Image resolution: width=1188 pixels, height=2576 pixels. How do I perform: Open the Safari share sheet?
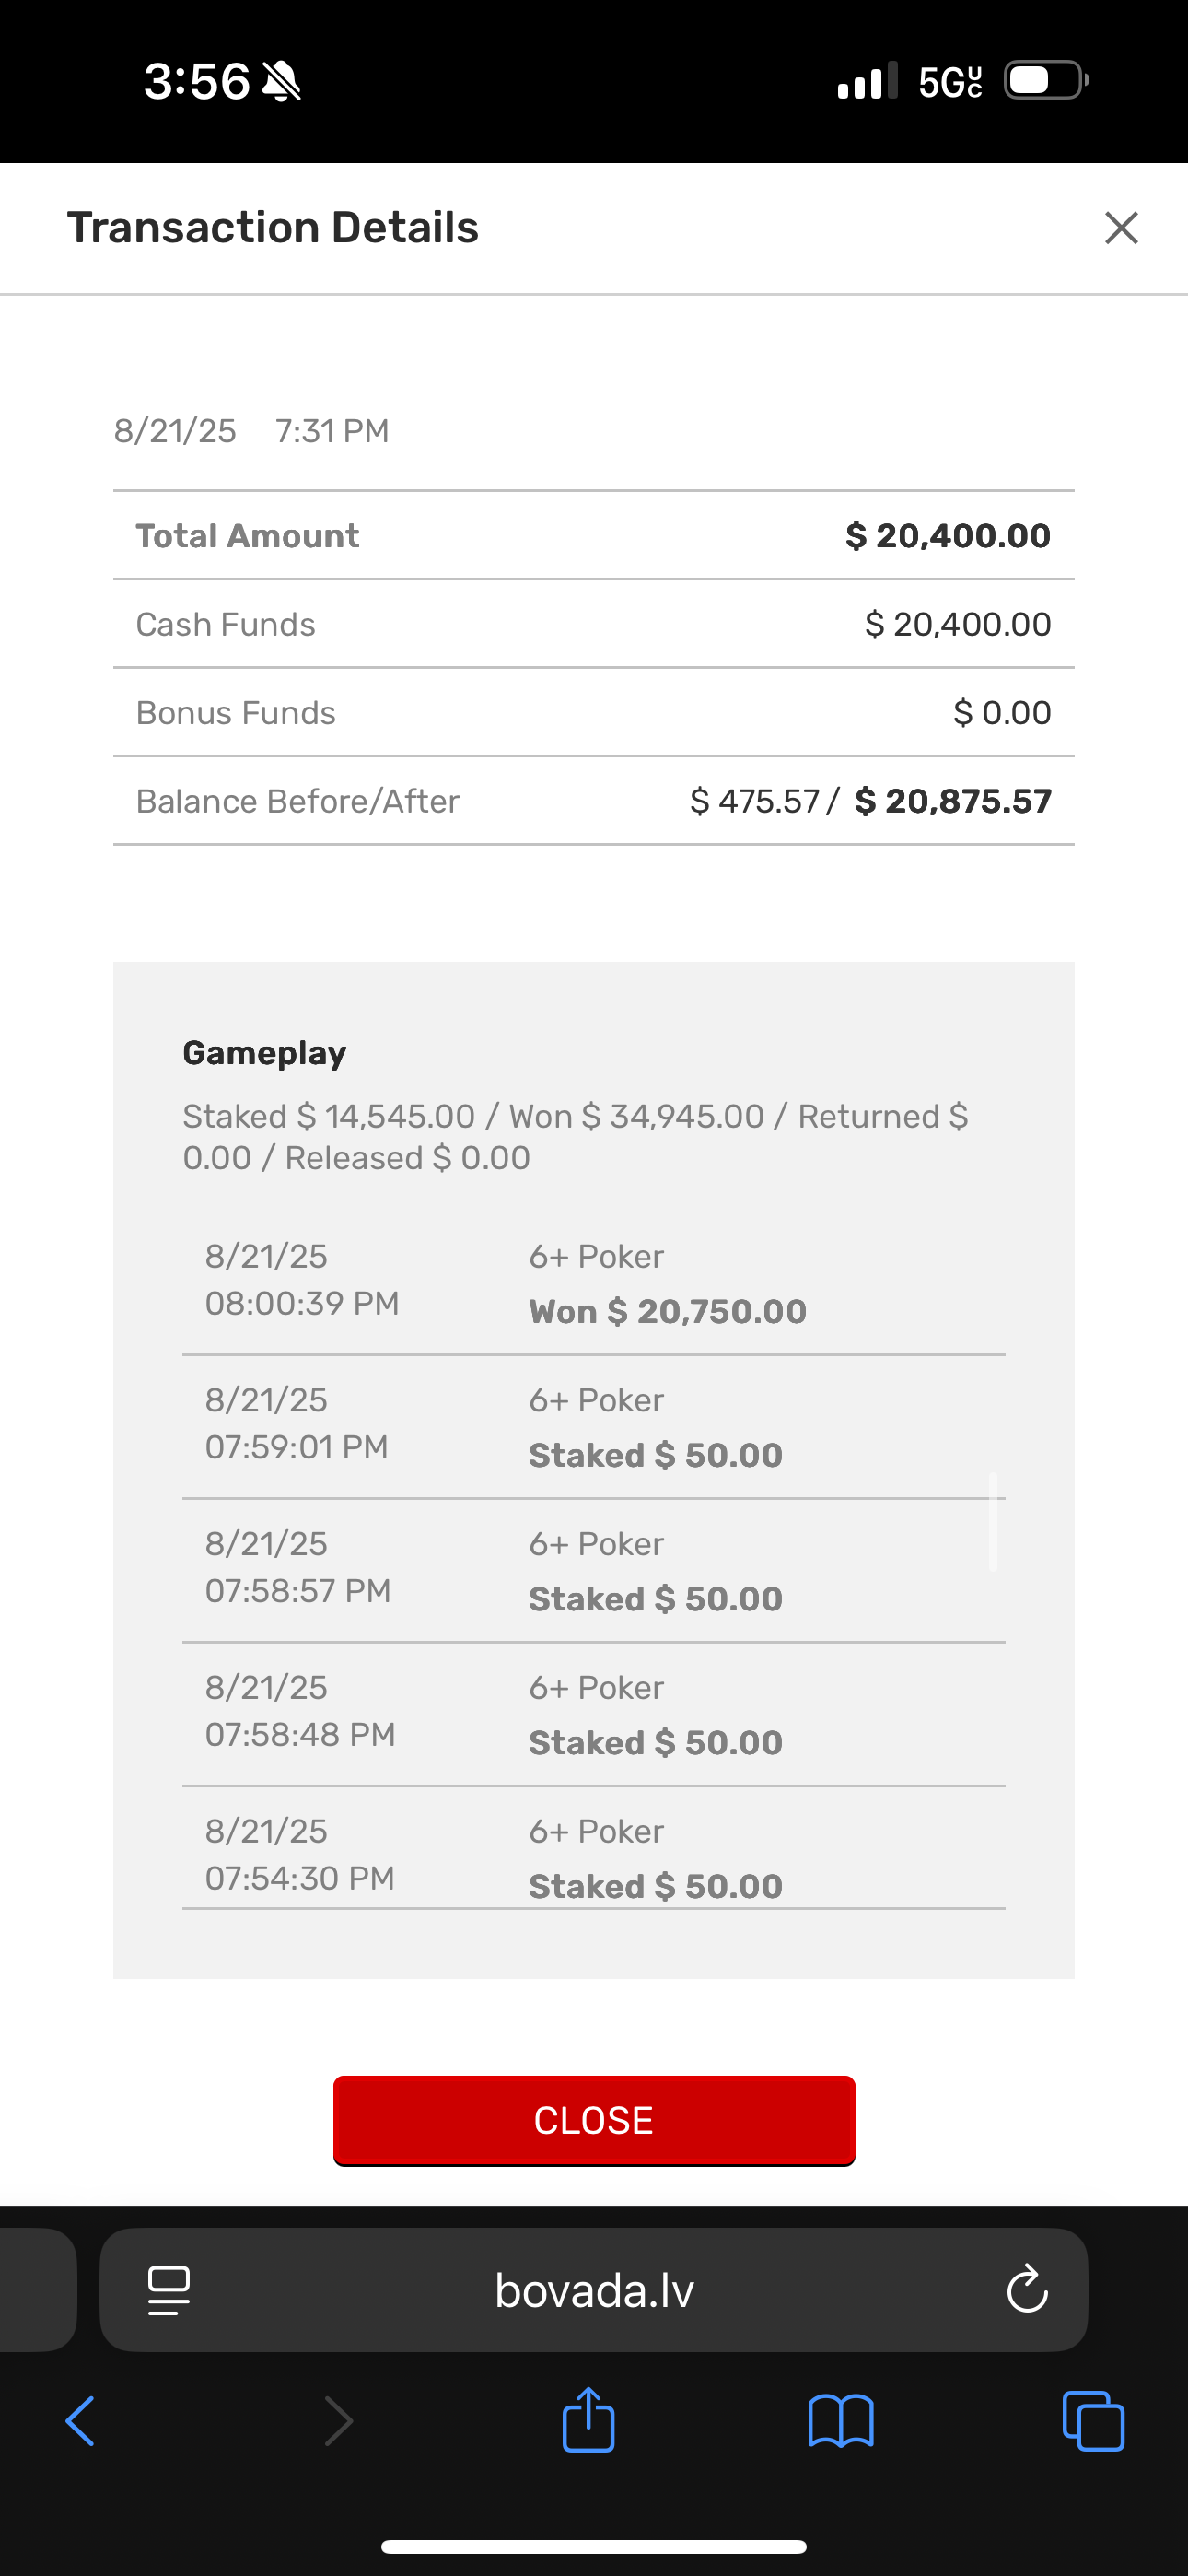pyautogui.click(x=588, y=2421)
